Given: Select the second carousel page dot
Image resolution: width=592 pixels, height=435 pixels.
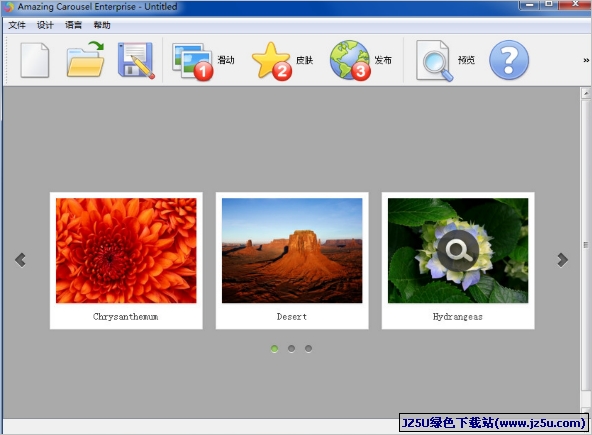Looking at the screenshot, I should [291, 349].
